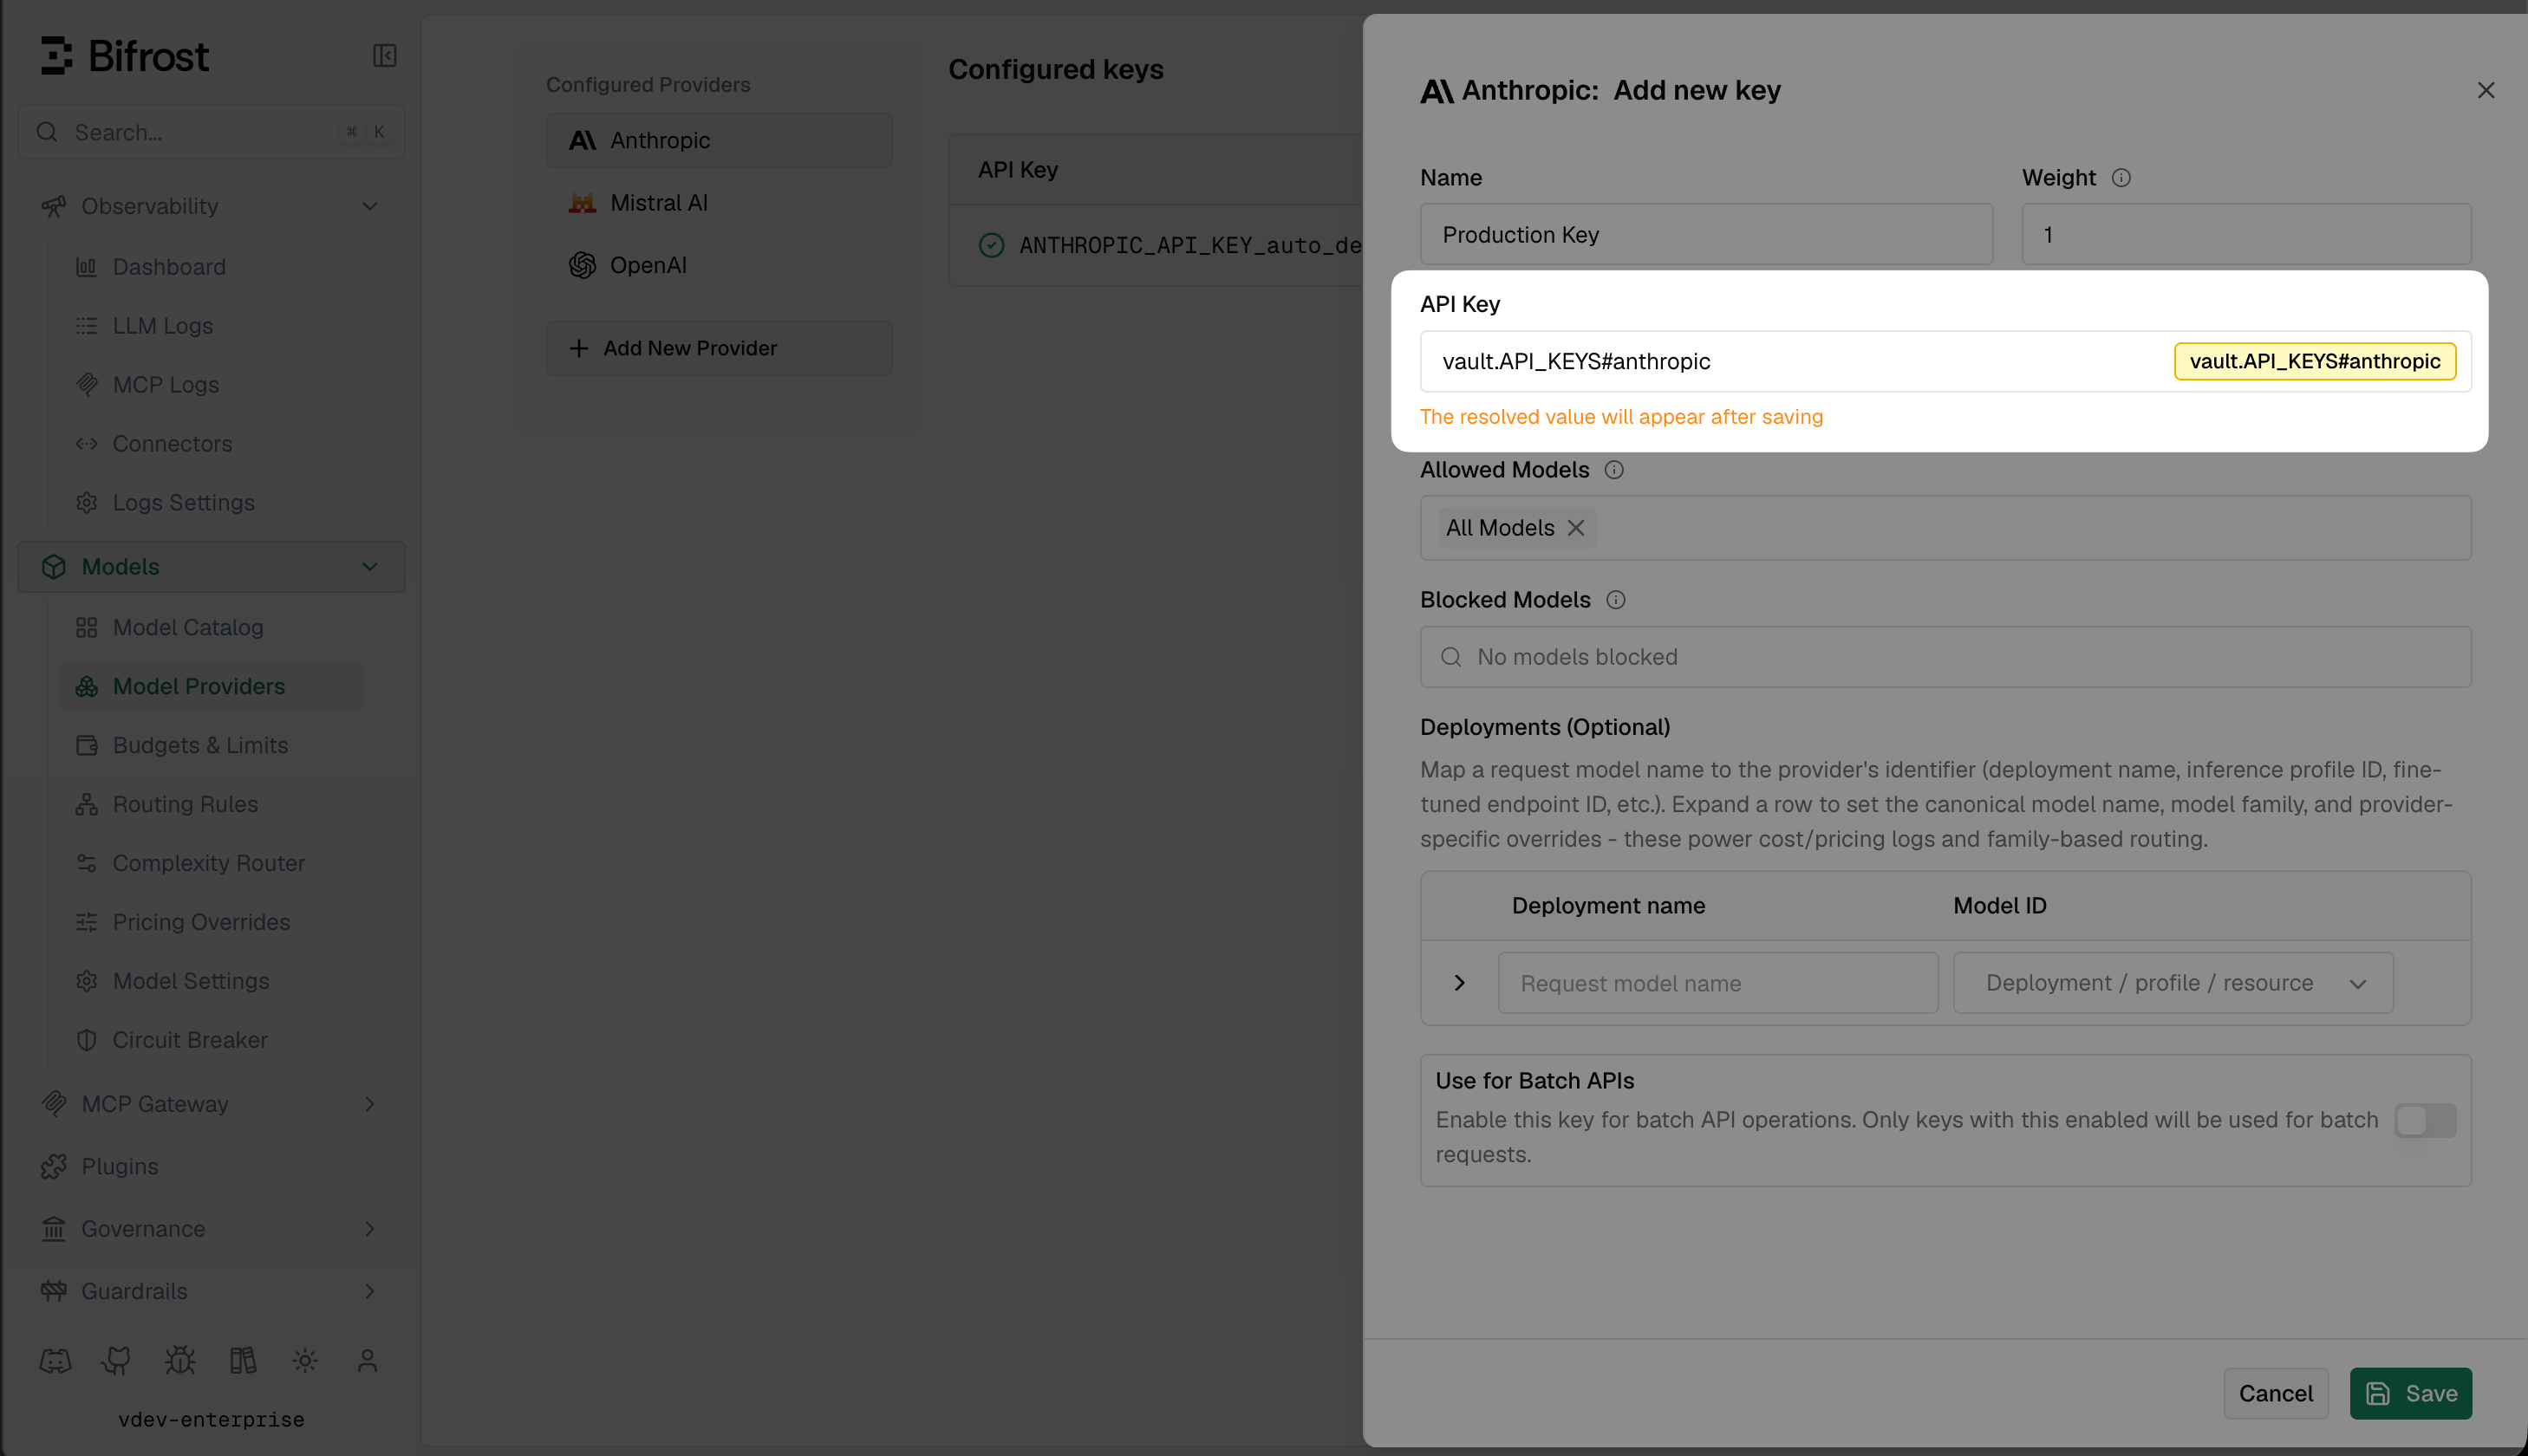Open the Discord community icon in sidebar footer
Screen dimensions: 2528x1456
point(55,1360)
